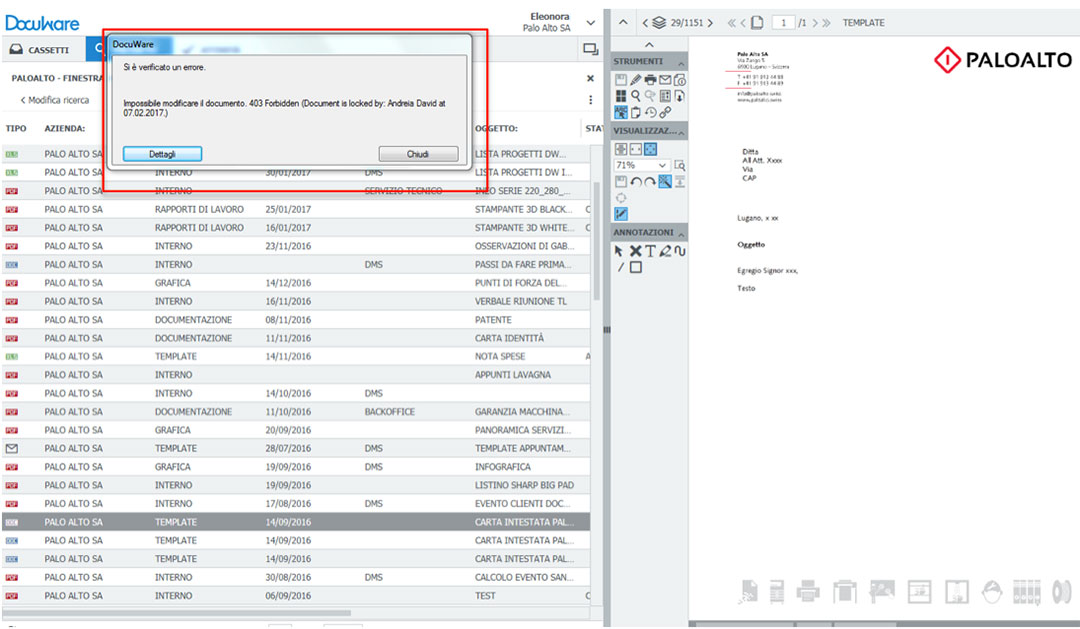Select the freehand curve annotation tool
This screenshot has height=629, width=1080.
(680, 251)
